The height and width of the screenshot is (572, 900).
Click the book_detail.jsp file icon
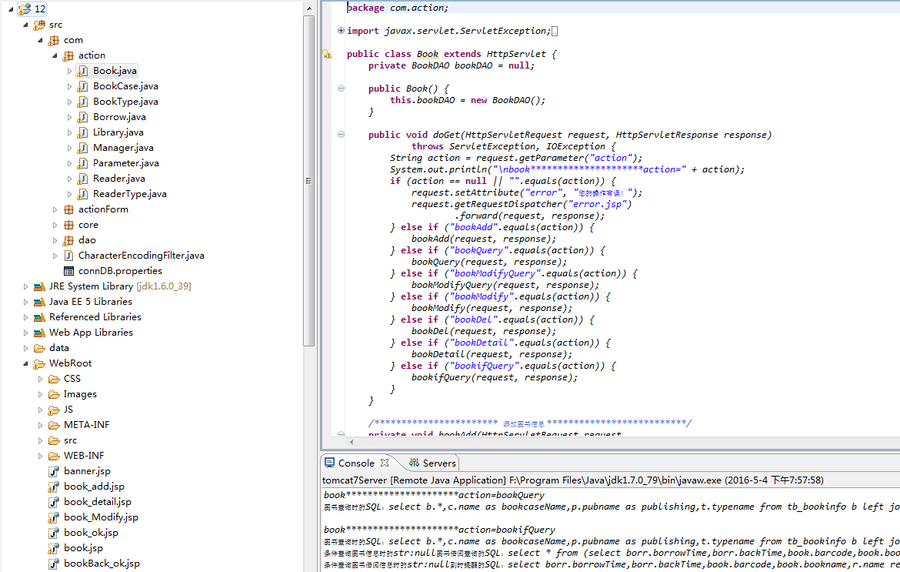tap(53, 503)
